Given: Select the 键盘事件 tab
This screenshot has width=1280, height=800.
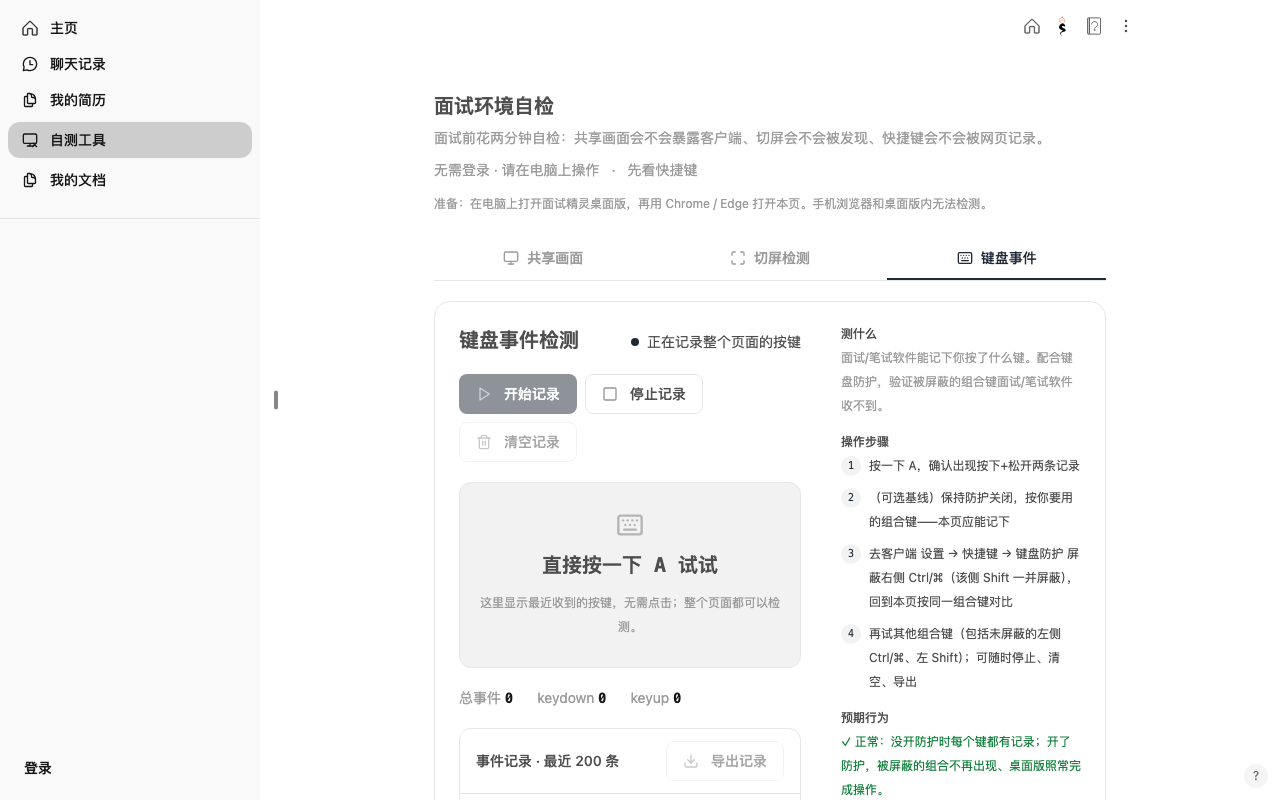Looking at the screenshot, I should [996, 258].
